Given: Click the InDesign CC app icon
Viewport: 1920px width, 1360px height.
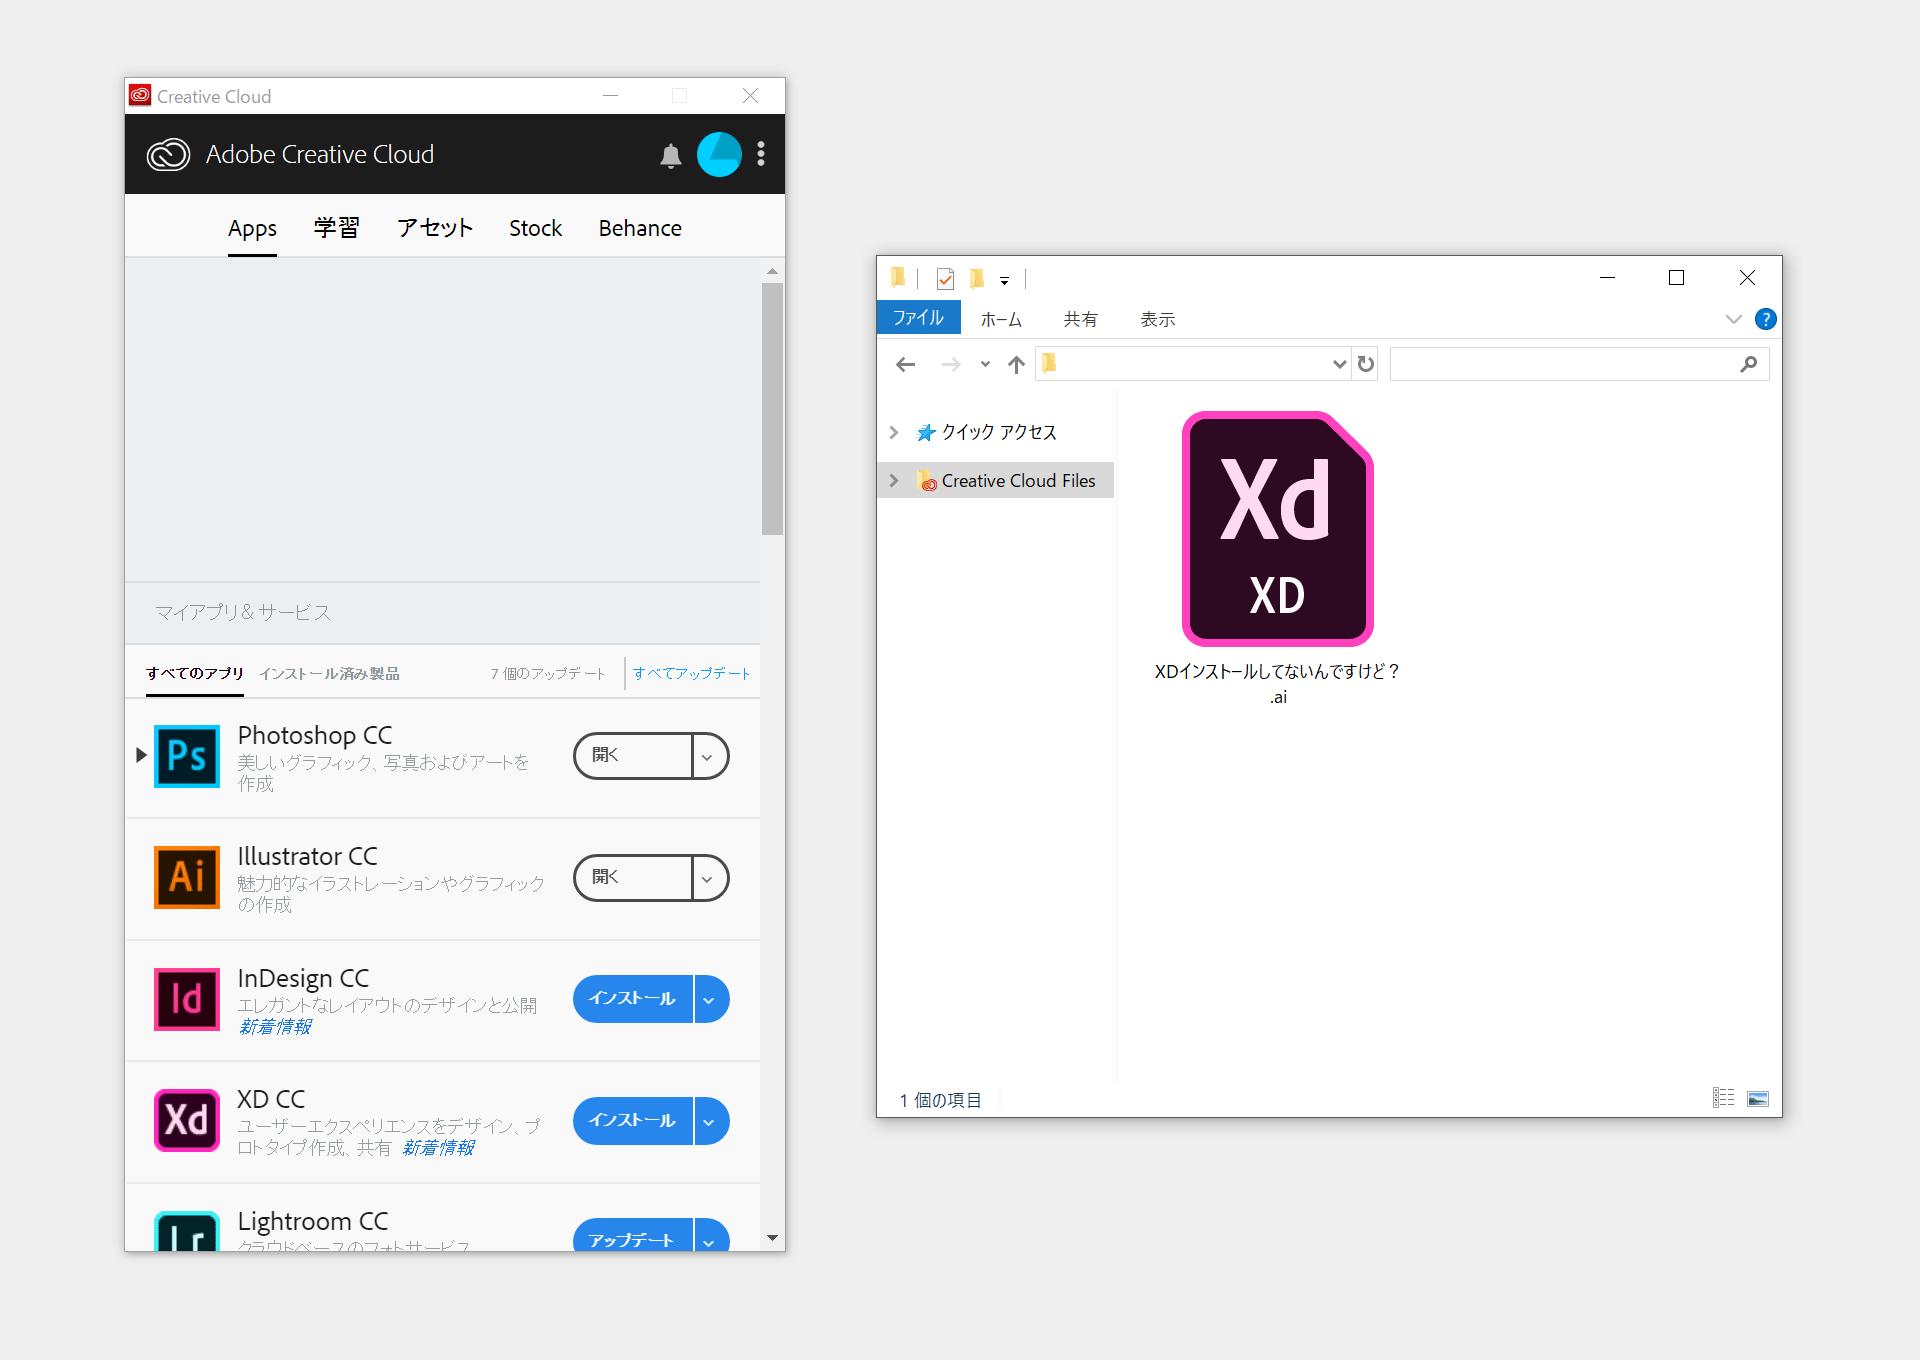Looking at the screenshot, I should (x=187, y=998).
